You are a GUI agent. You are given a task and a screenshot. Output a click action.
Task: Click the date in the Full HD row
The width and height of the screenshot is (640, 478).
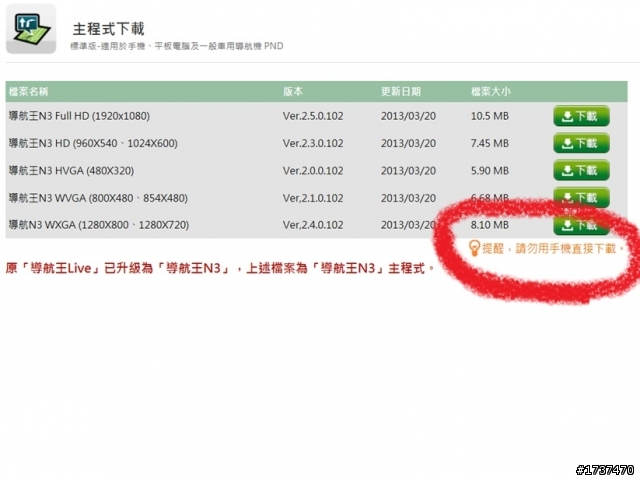click(x=408, y=116)
